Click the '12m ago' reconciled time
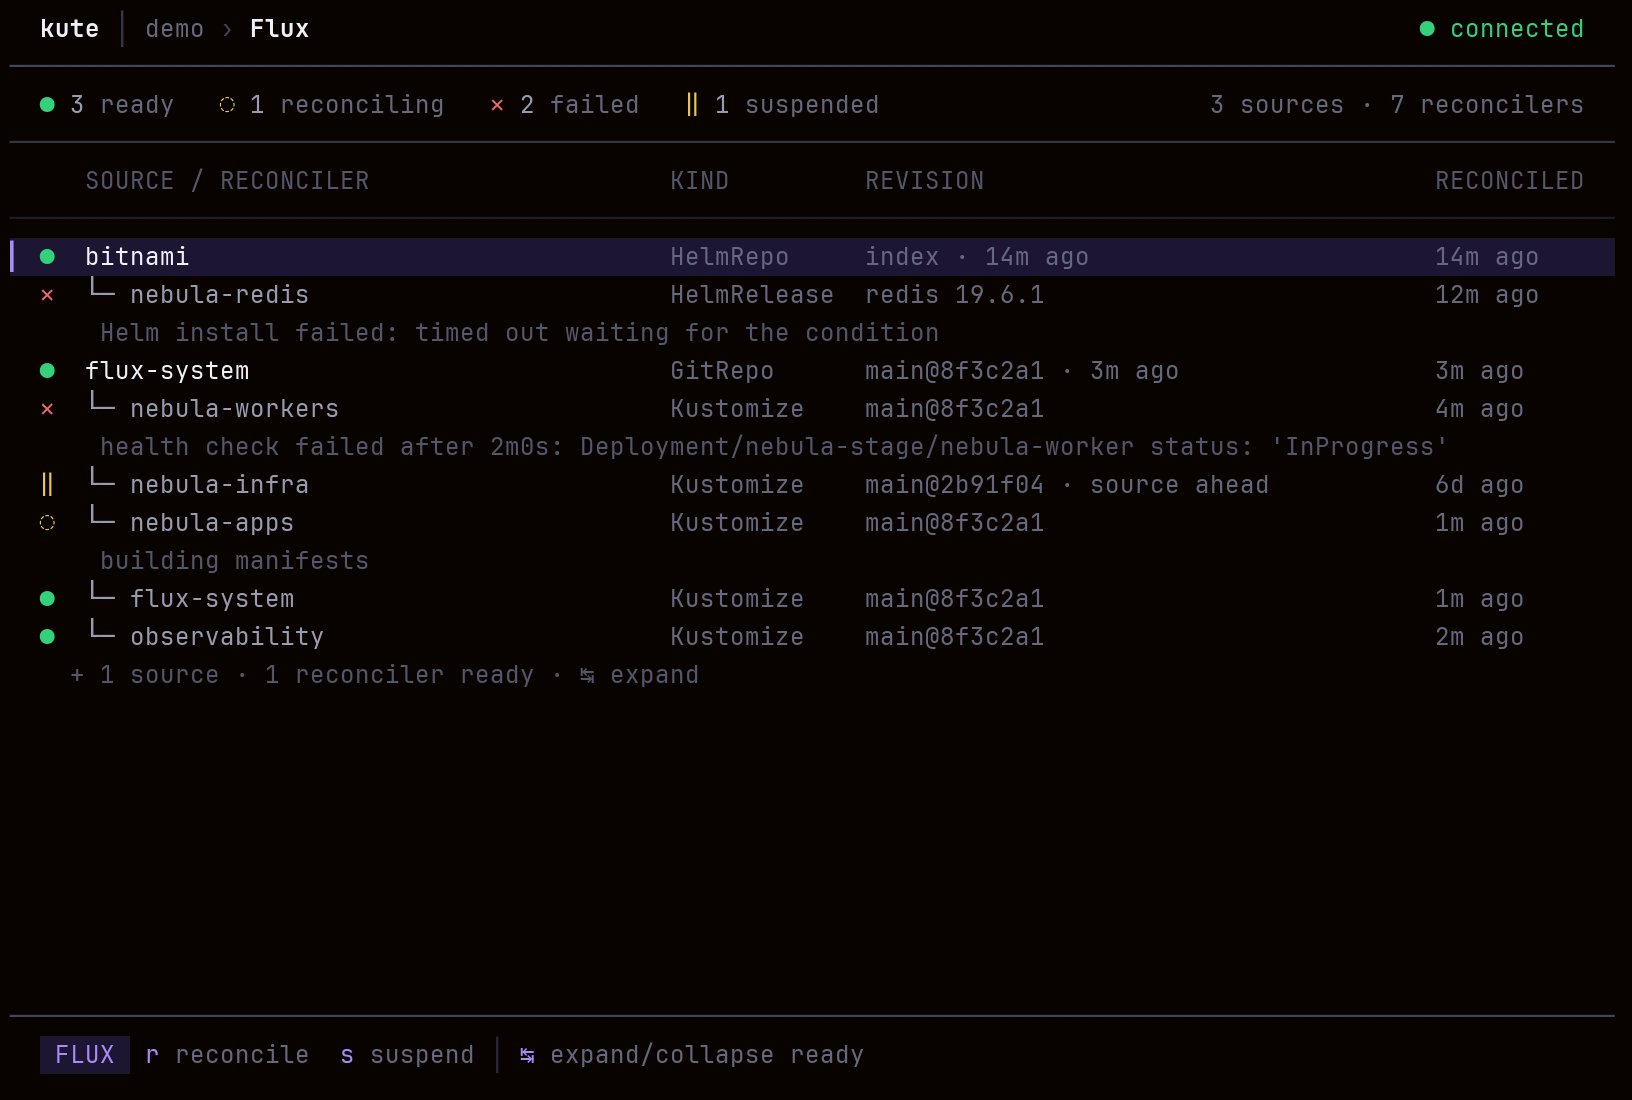Image resolution: width=1632 pixels, height=1100 pixels. click(x=1487, y=295)
